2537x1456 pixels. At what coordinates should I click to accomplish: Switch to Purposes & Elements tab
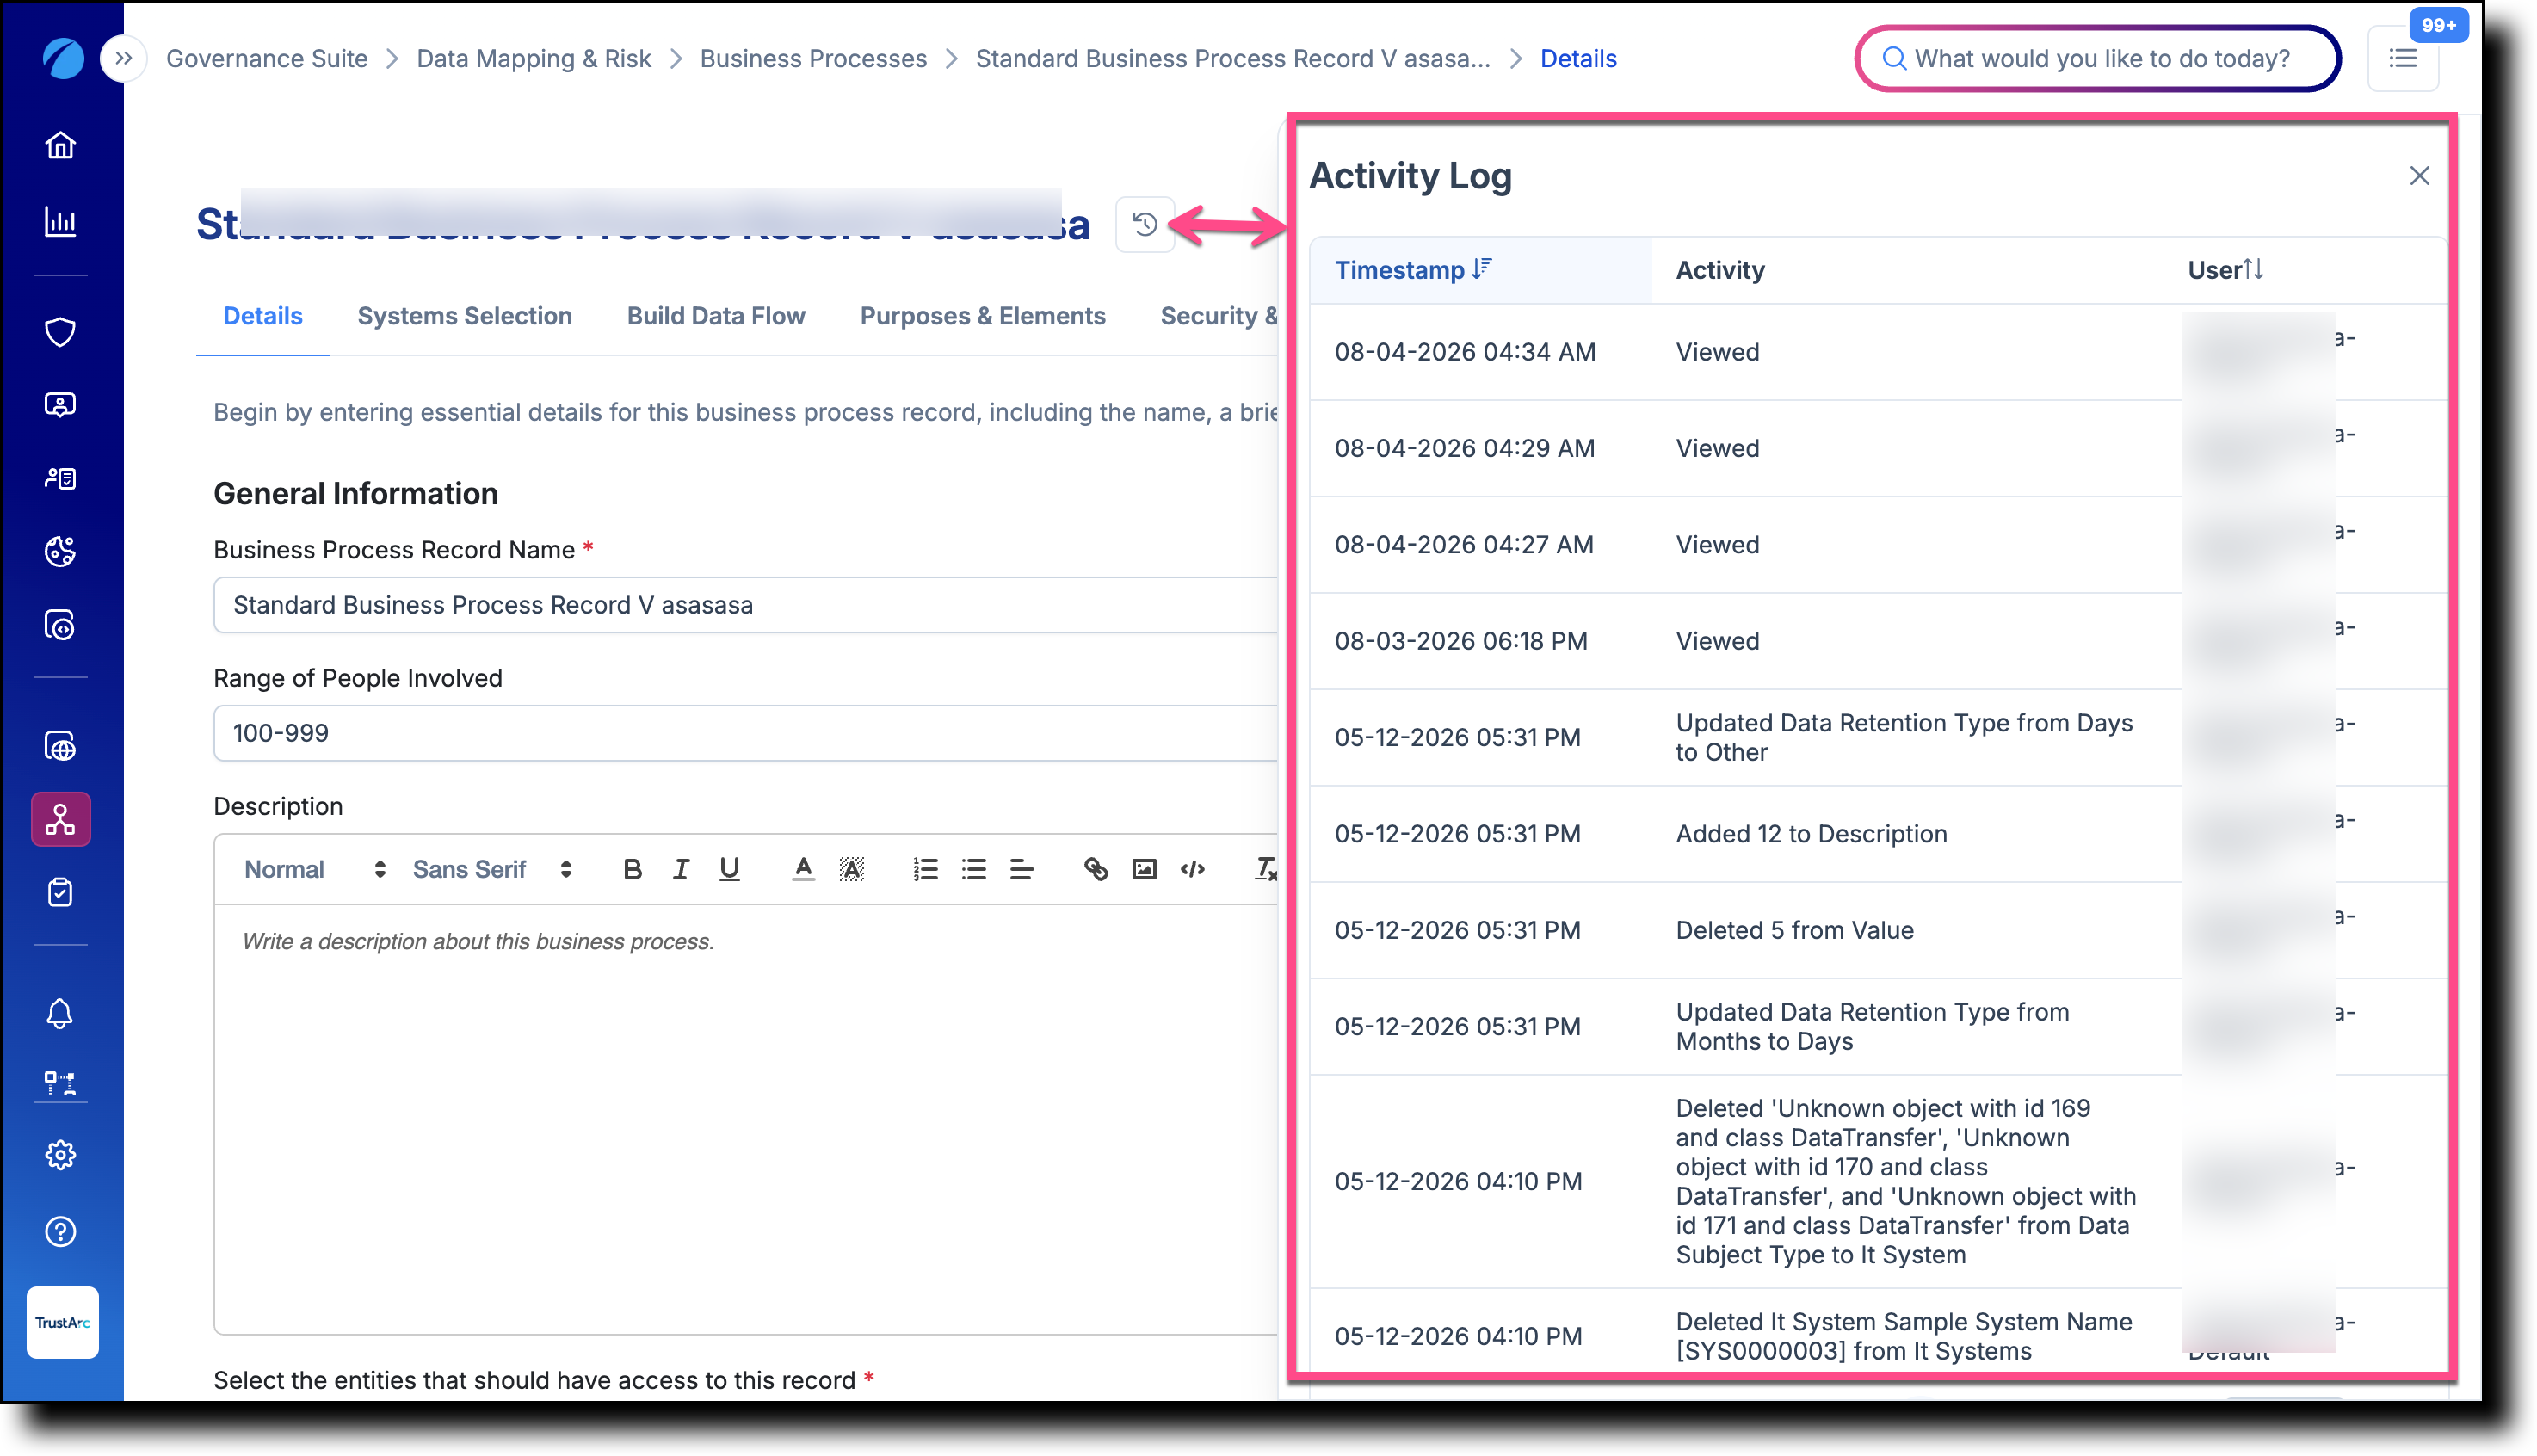[983, 316]
